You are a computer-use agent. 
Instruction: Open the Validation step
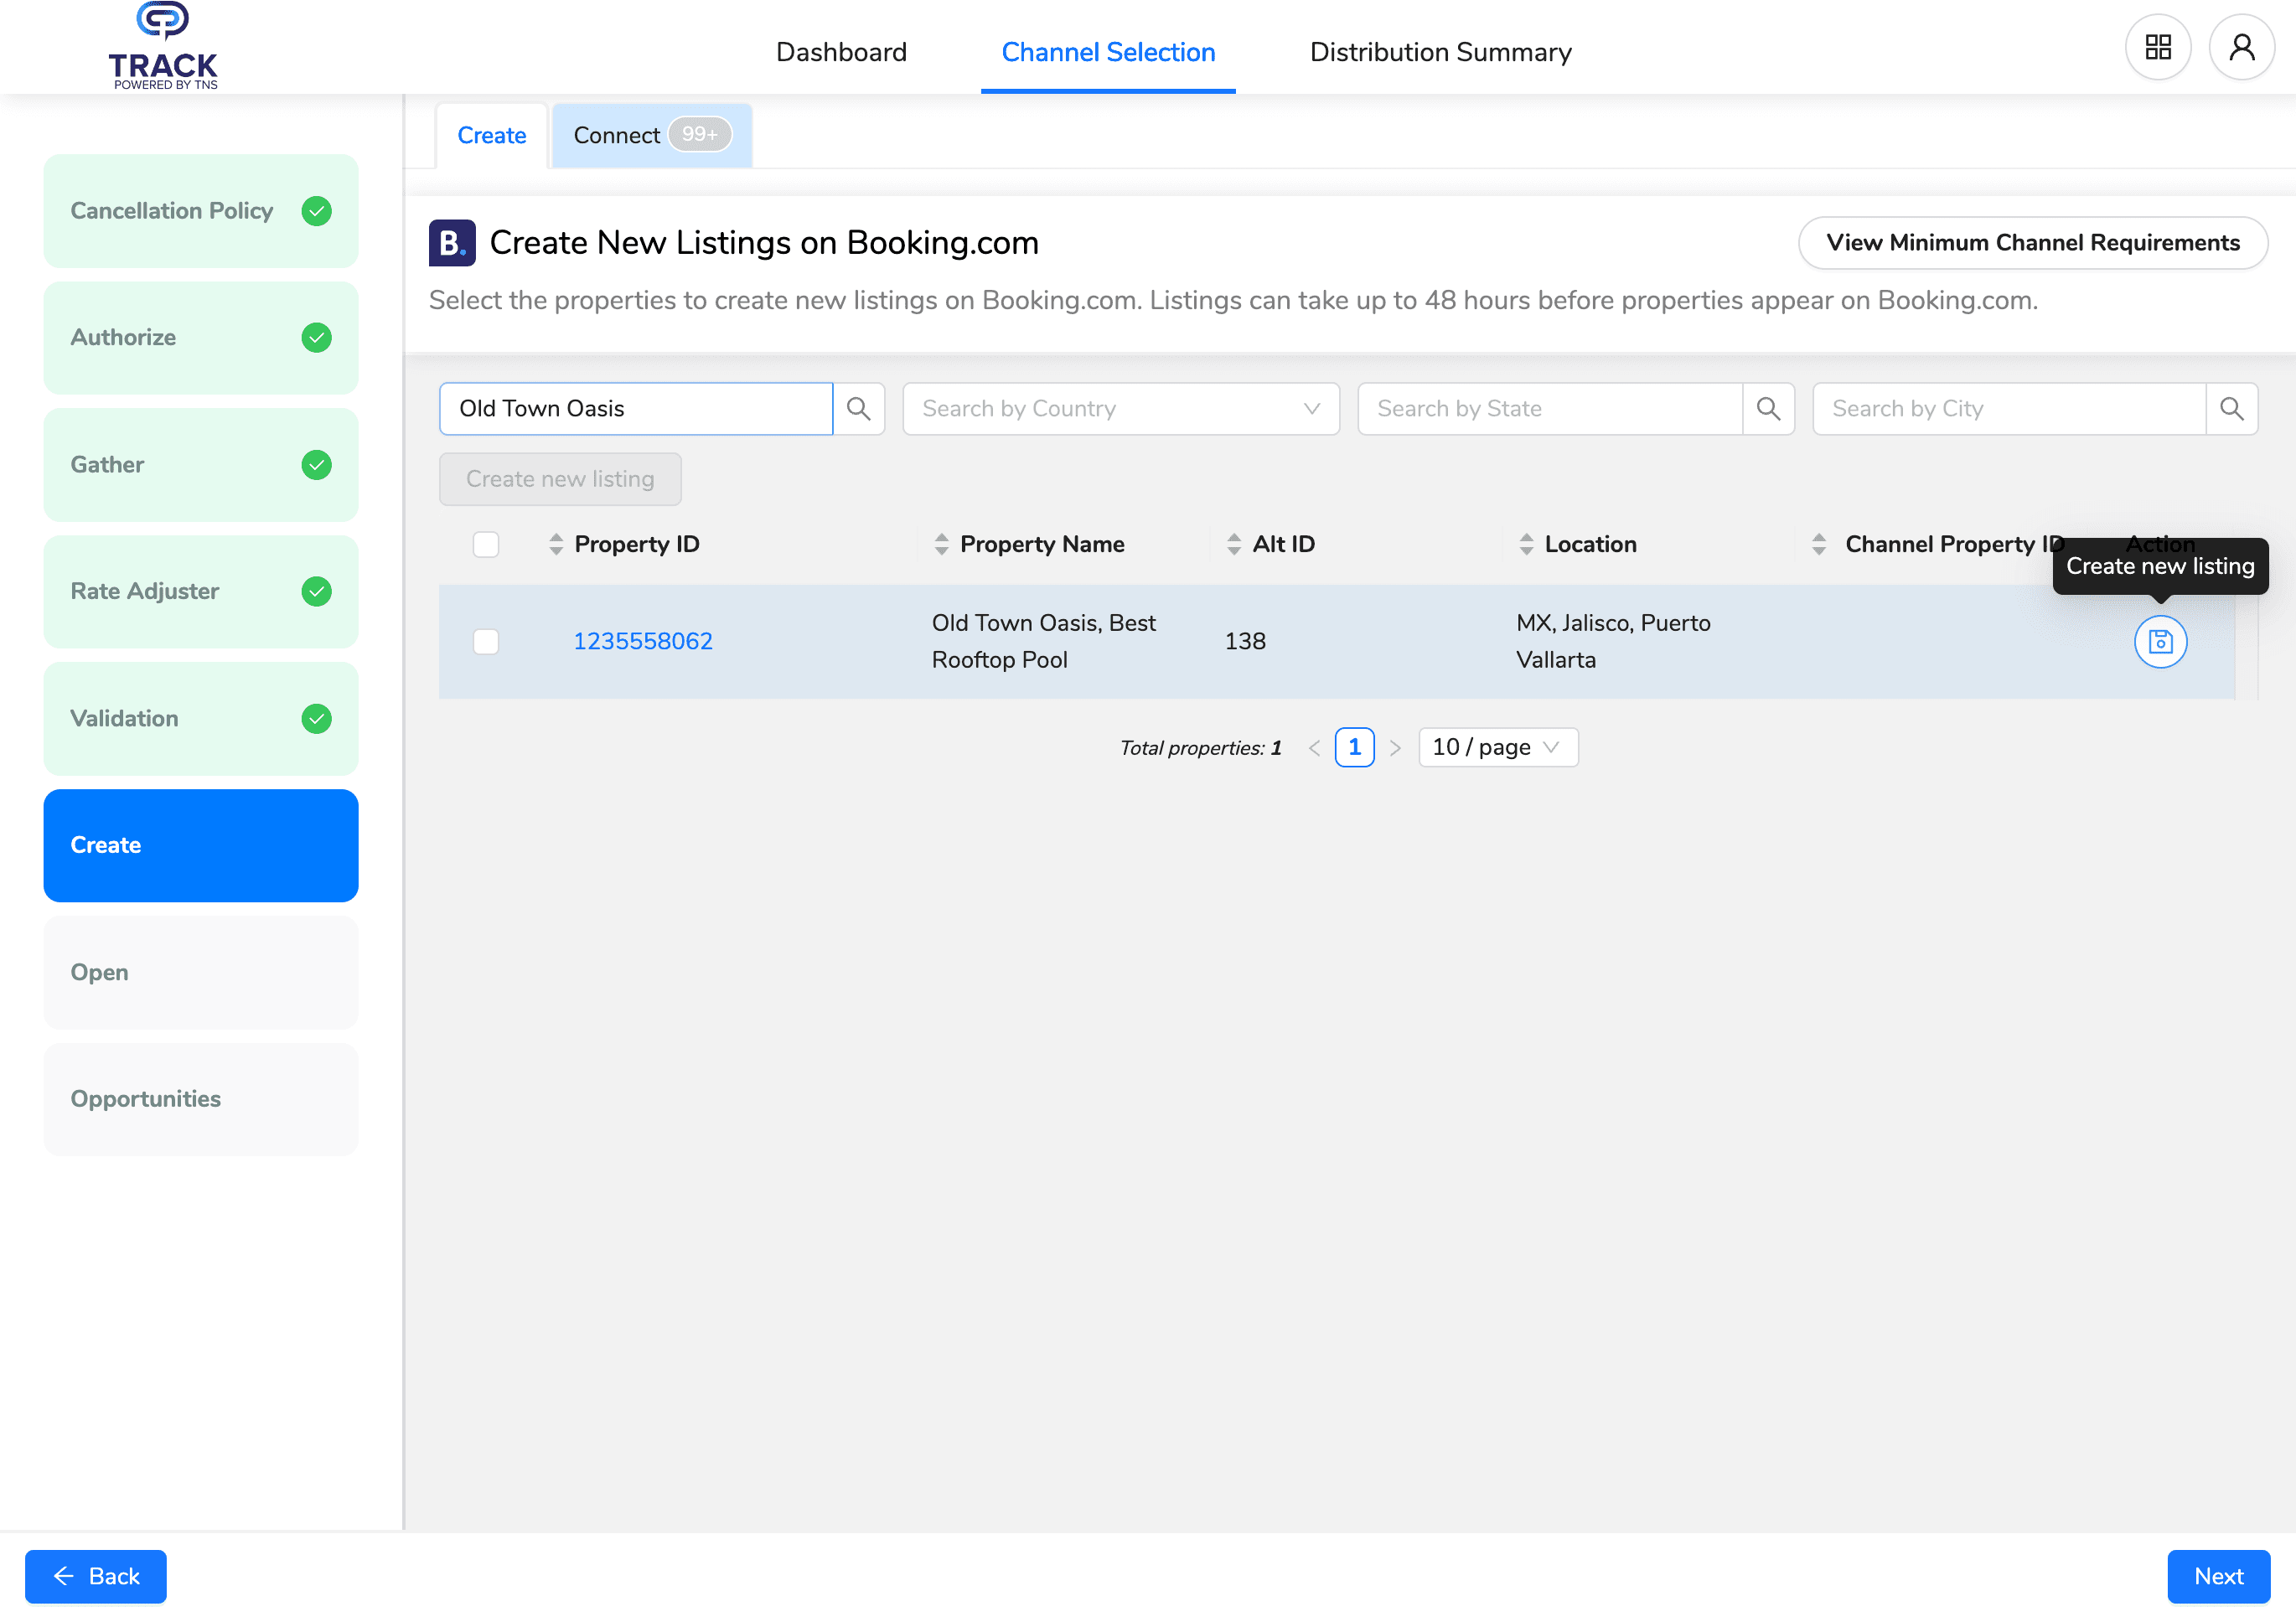(201, 719)
